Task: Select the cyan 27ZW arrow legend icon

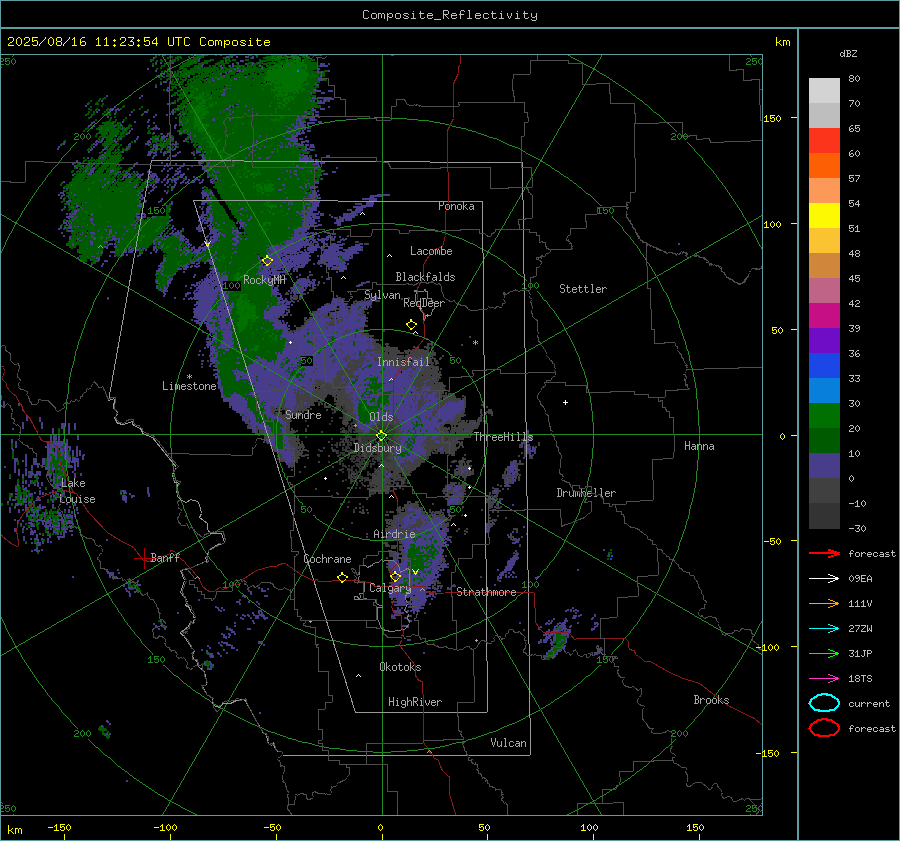Action: point(824,629)
